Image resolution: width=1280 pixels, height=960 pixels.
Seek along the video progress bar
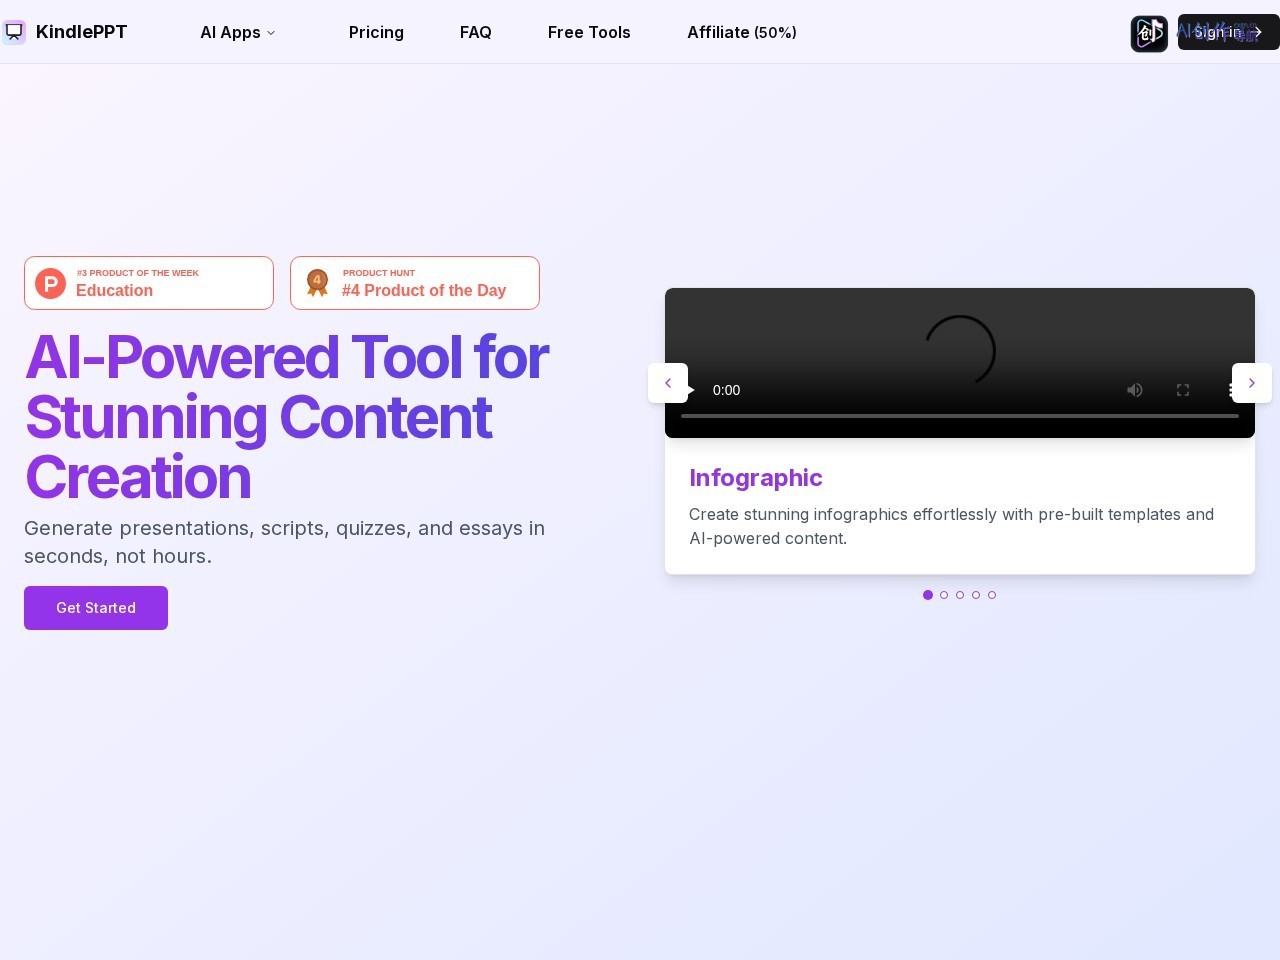tap(960, 415)
